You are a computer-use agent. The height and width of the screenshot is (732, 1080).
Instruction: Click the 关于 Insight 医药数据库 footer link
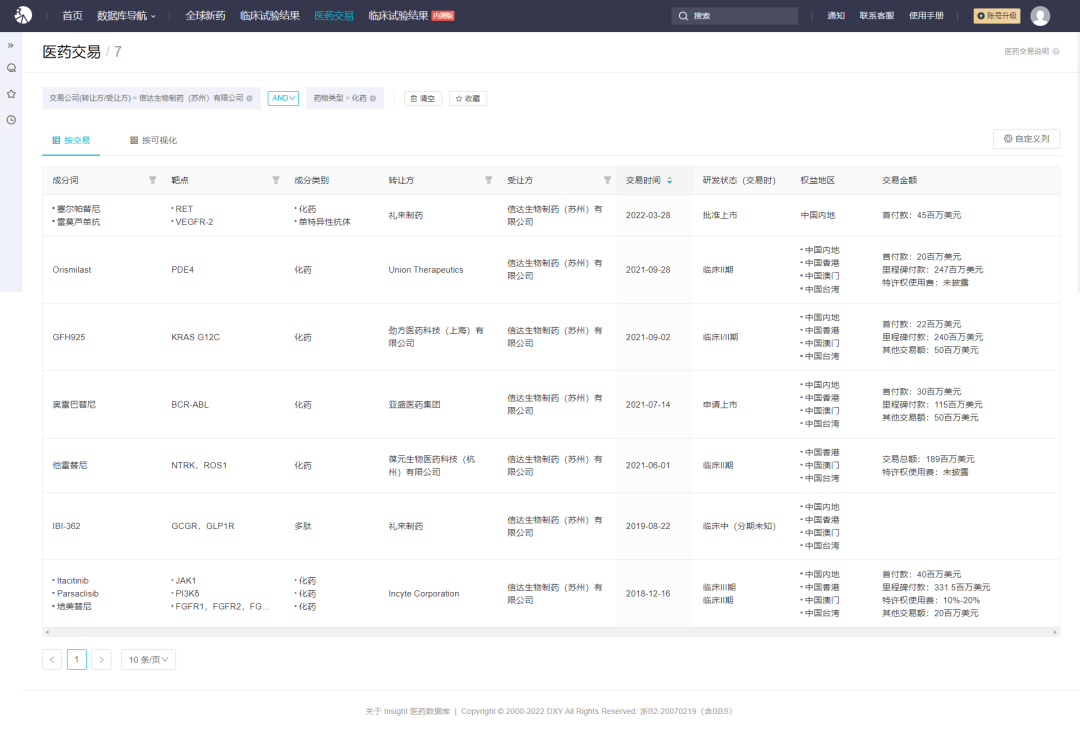tap(408, 711)
